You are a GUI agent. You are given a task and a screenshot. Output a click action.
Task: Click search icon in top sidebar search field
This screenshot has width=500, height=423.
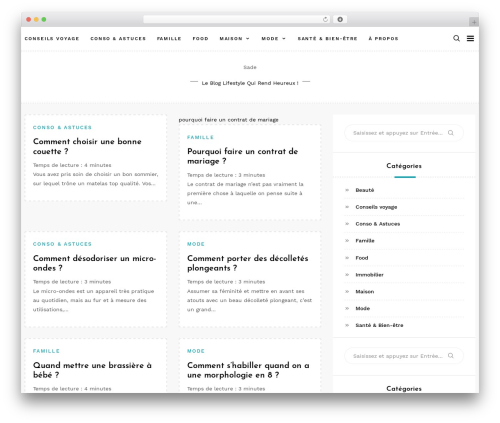click(x=451, y=133)
